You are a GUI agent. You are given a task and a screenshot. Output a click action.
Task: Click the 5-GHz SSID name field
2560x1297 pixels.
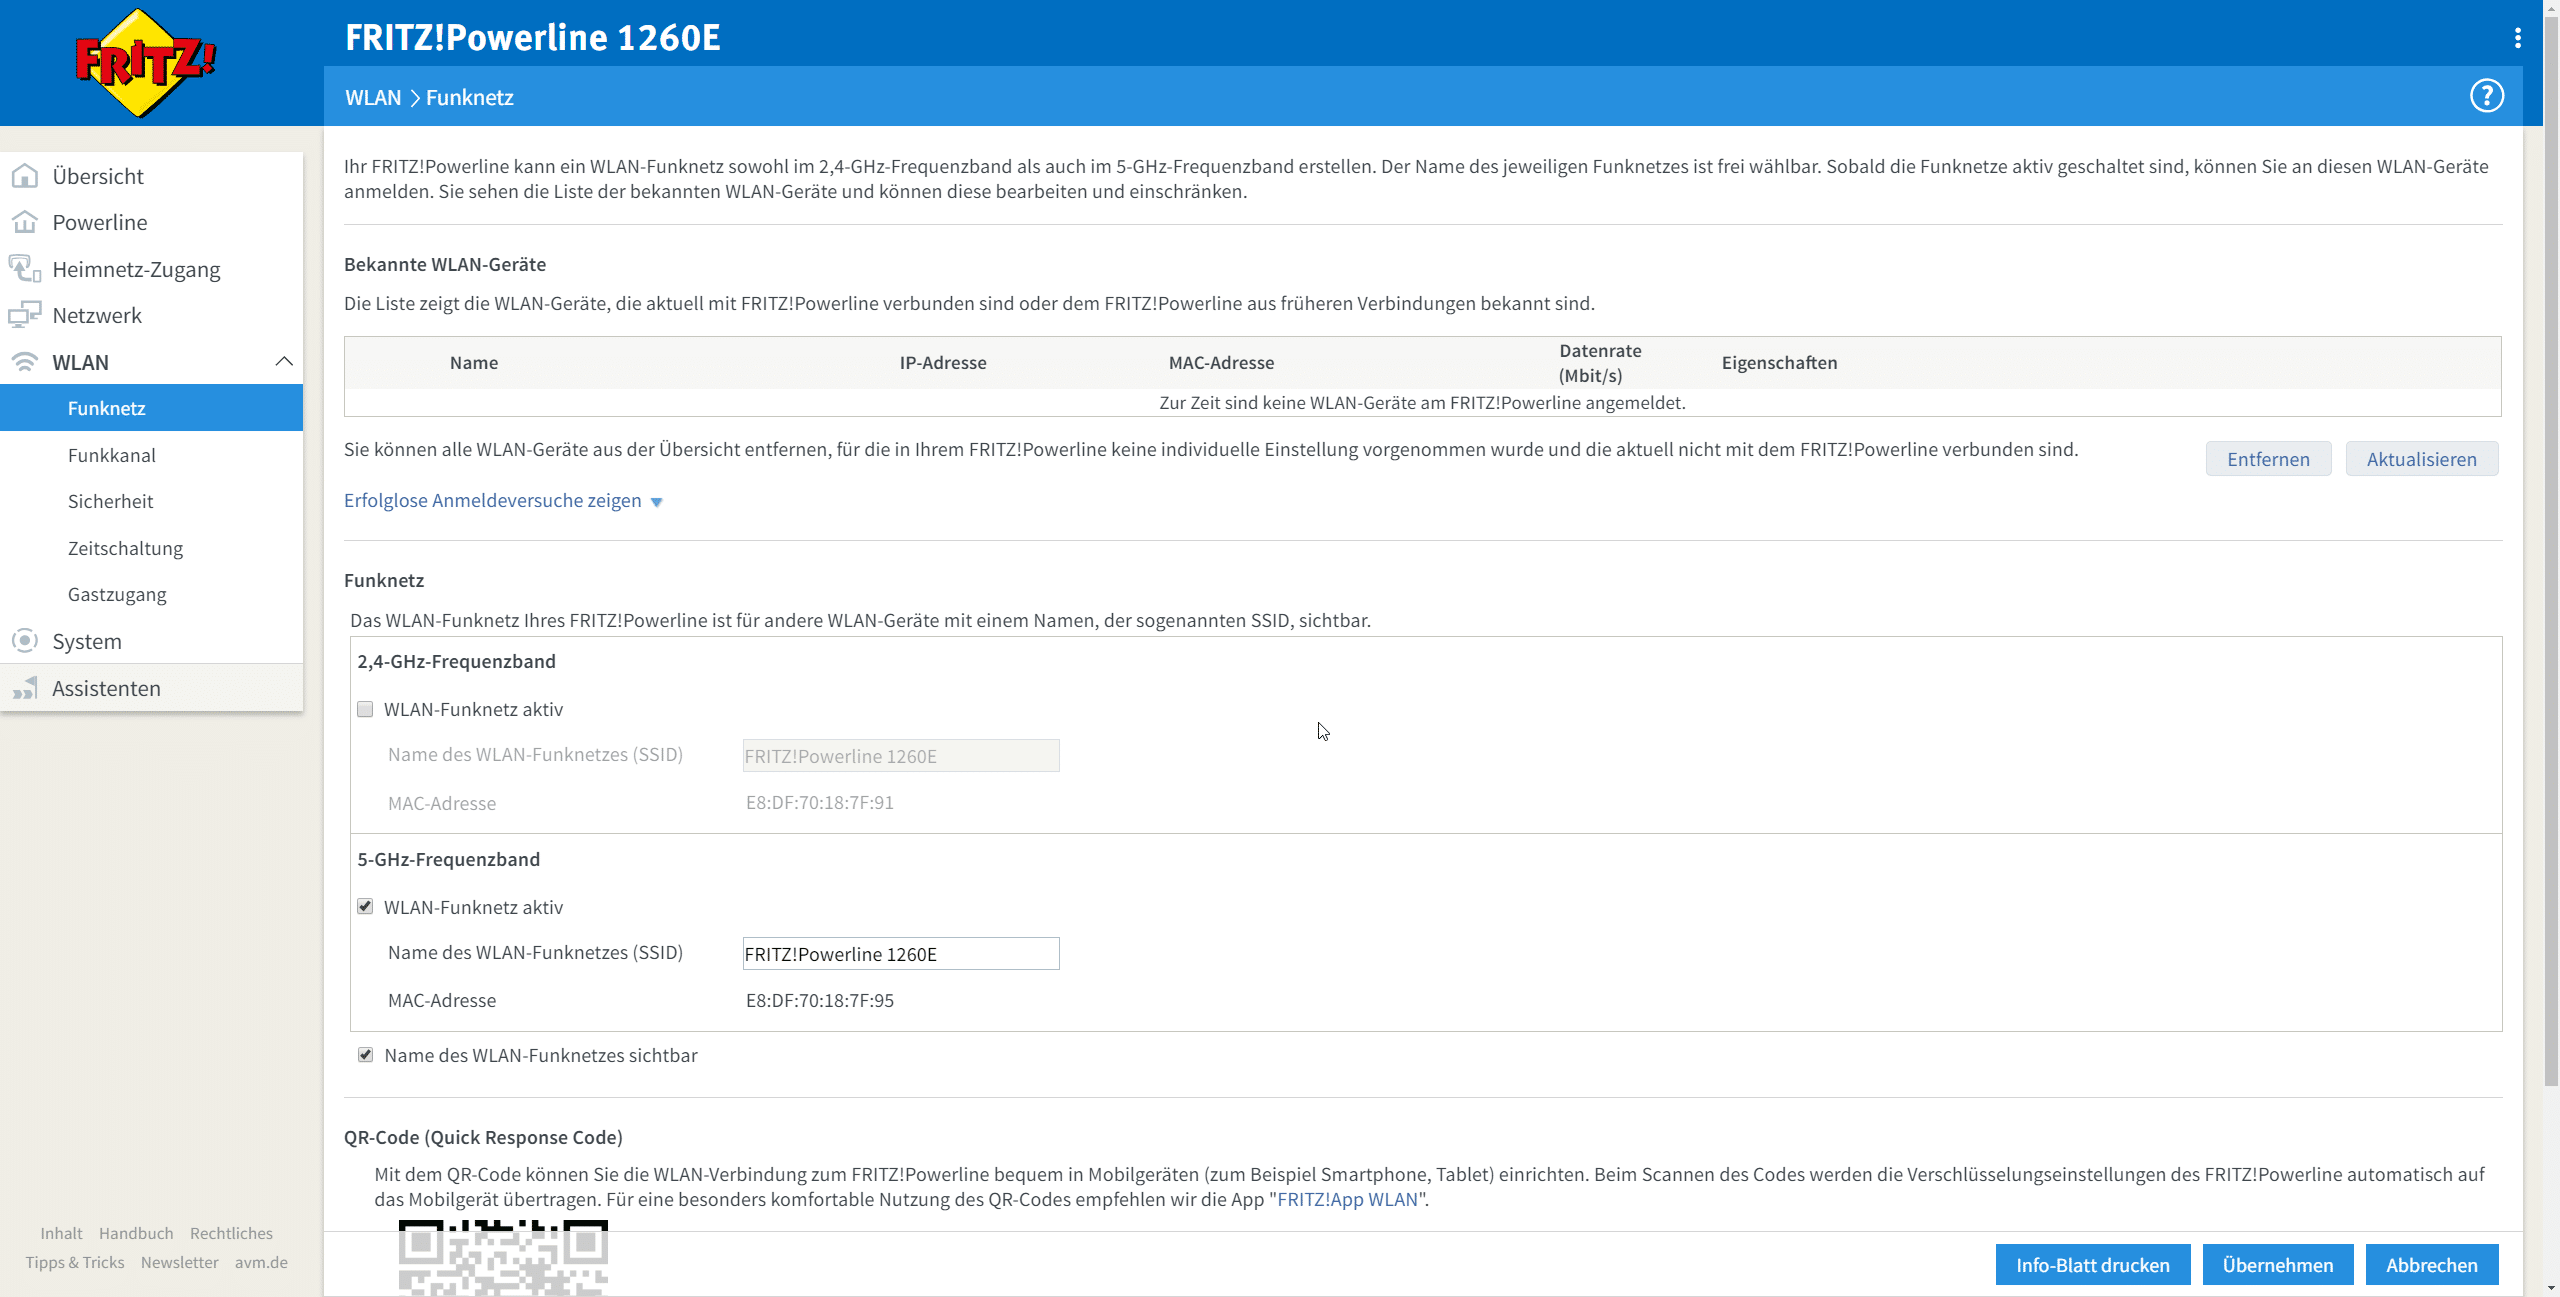(900, 954)
